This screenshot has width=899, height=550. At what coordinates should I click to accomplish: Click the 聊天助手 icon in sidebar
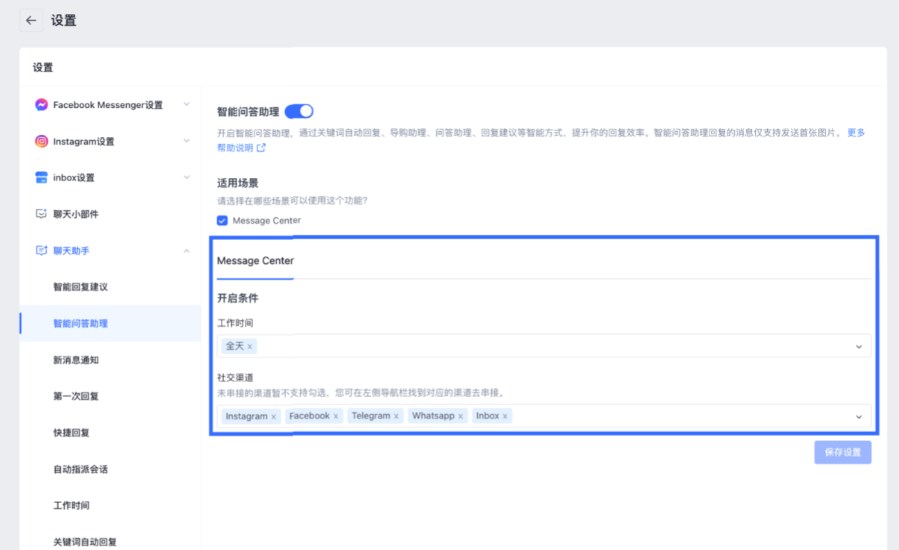(x=41, y=251)
